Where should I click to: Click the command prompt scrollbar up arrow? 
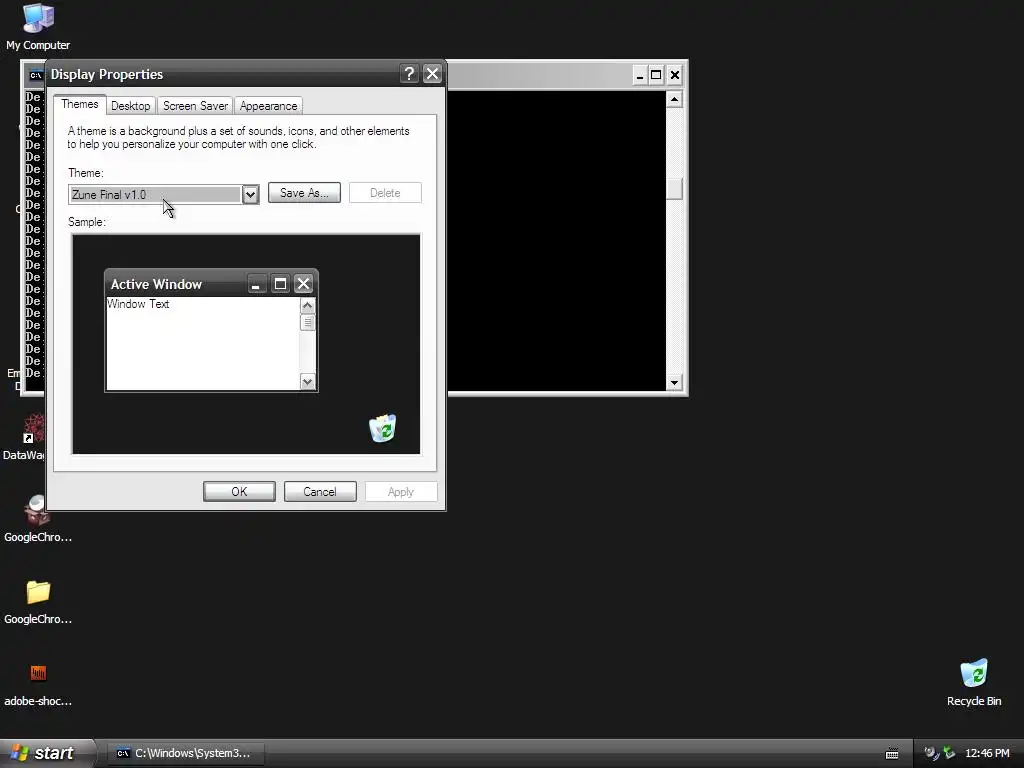point(675,99)
